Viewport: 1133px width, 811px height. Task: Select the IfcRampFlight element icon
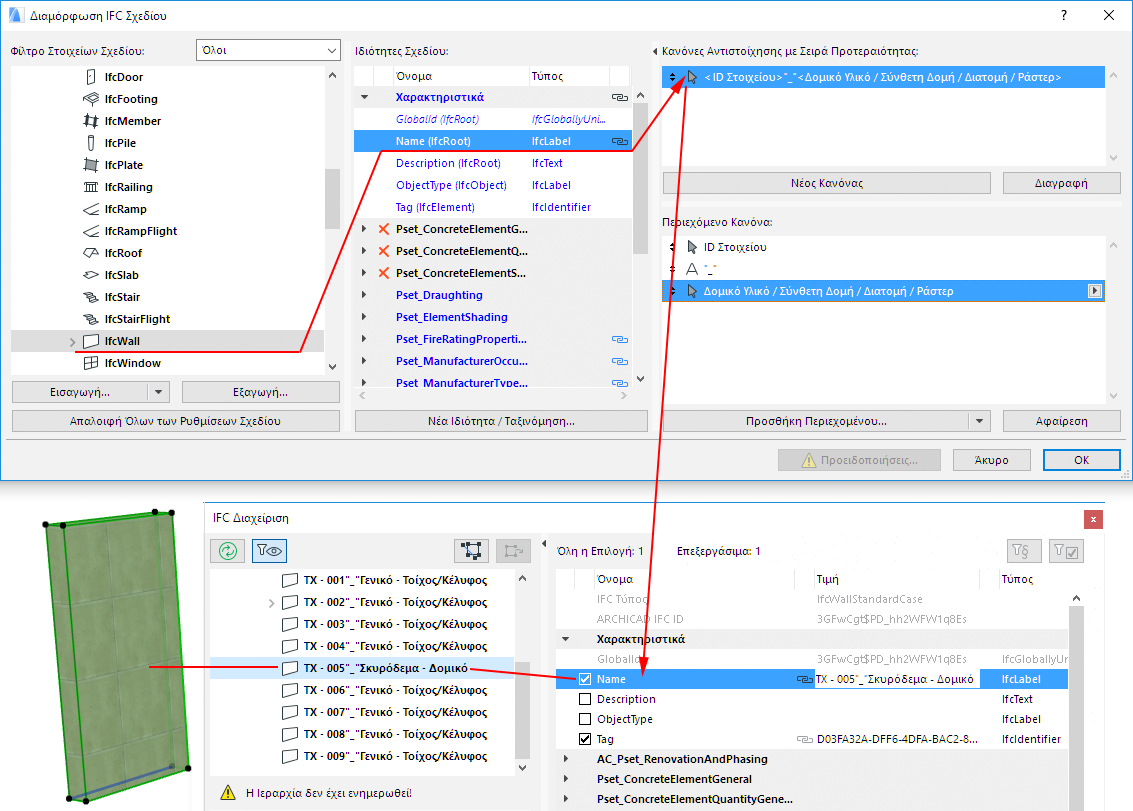coord(91,231)
